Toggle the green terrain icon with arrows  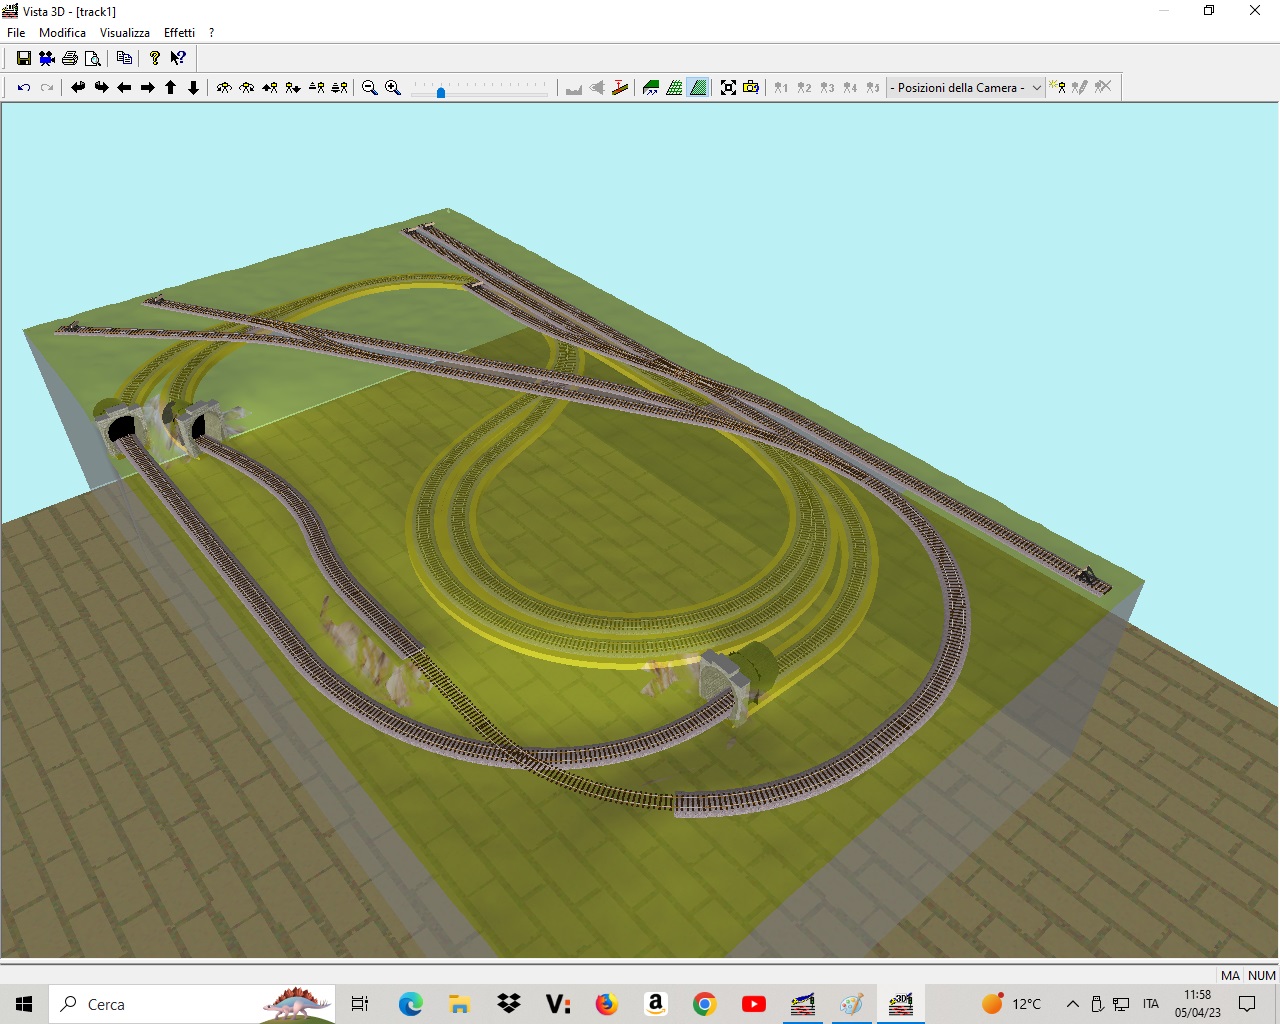pos(651,88)
